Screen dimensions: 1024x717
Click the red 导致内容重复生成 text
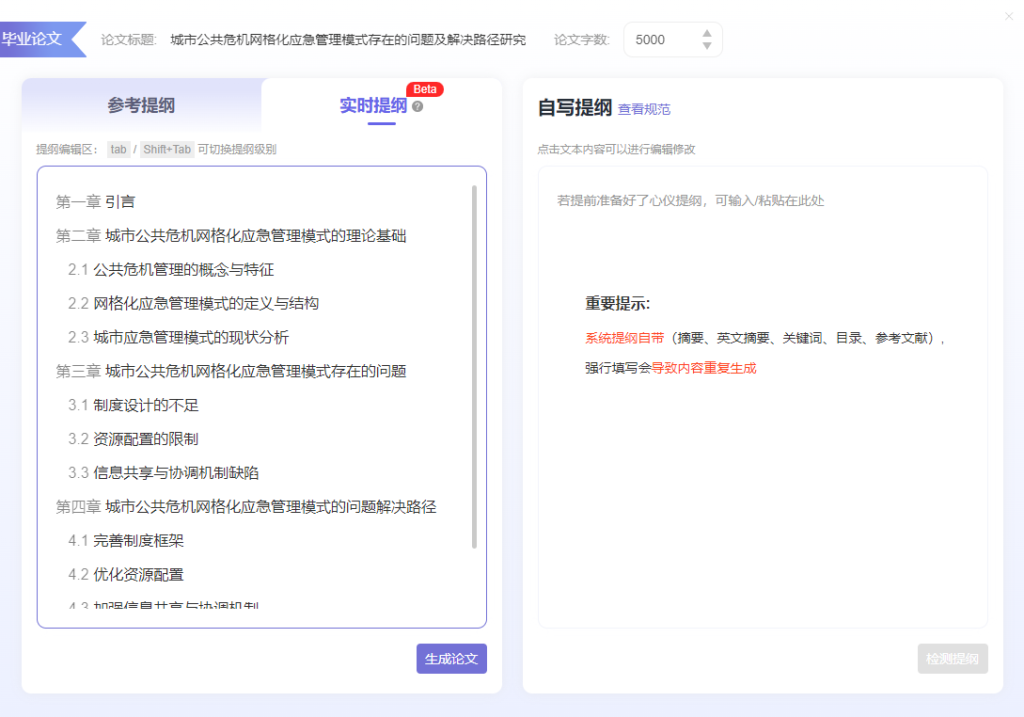point(703,368)
